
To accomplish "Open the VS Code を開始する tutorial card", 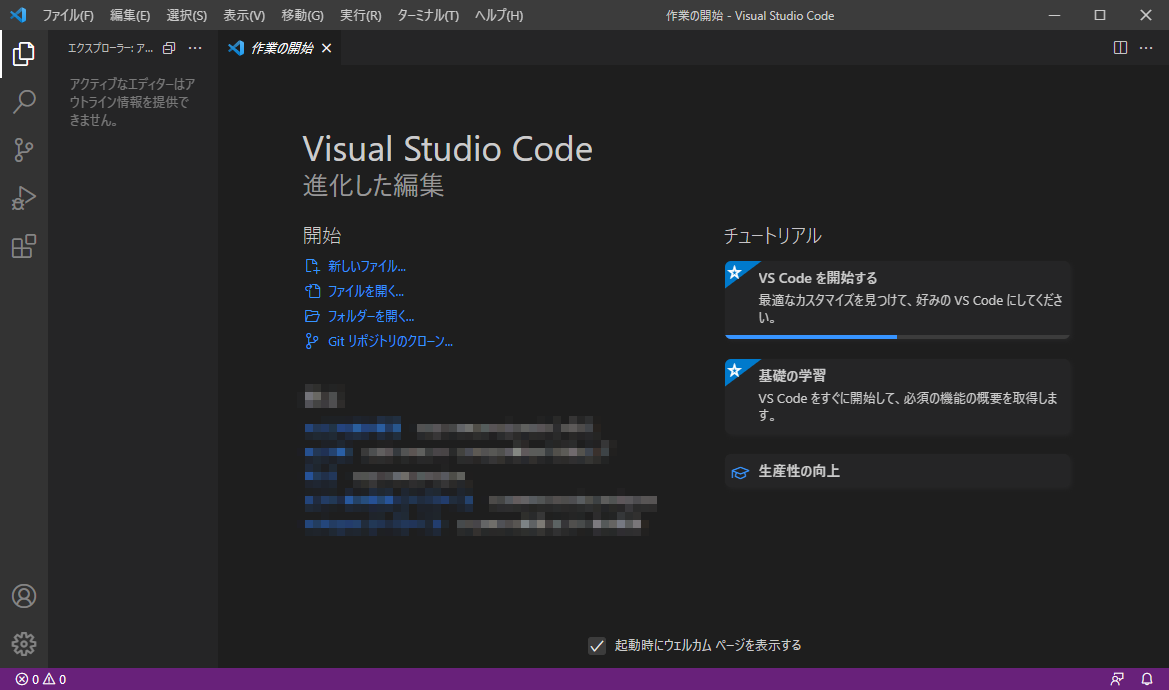I will click(898, 300).
